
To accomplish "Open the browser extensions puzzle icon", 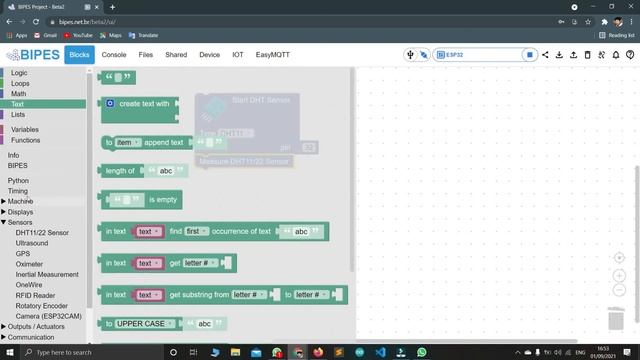I will 604,22.
